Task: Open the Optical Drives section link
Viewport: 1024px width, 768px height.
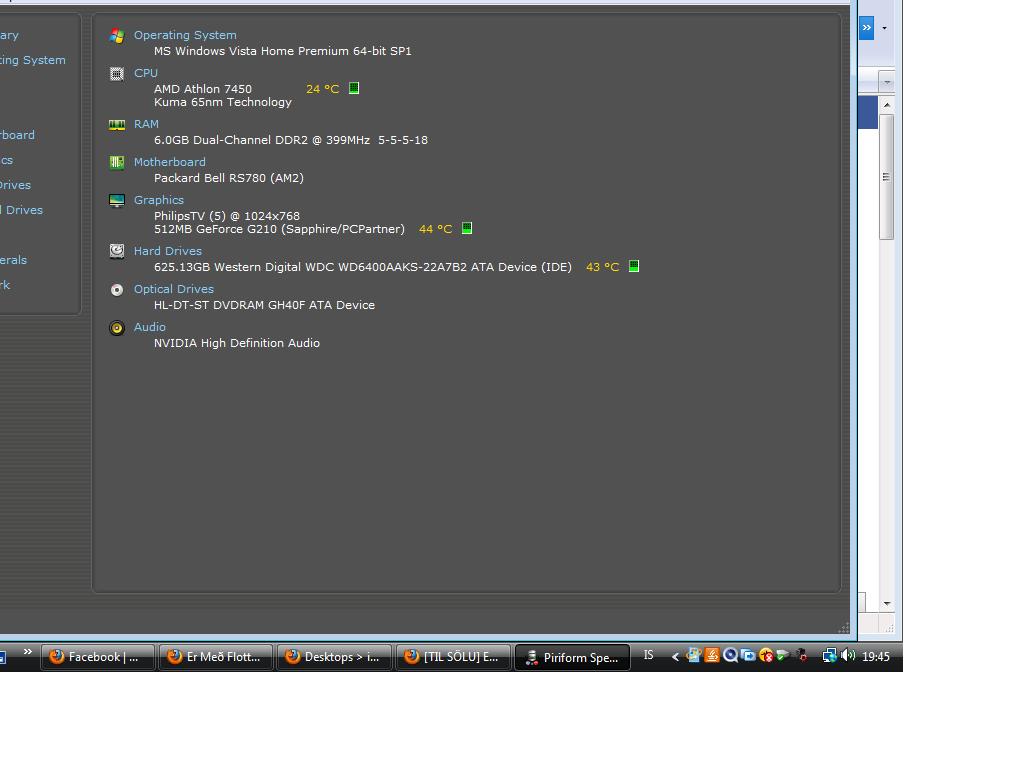Action: 174,289
